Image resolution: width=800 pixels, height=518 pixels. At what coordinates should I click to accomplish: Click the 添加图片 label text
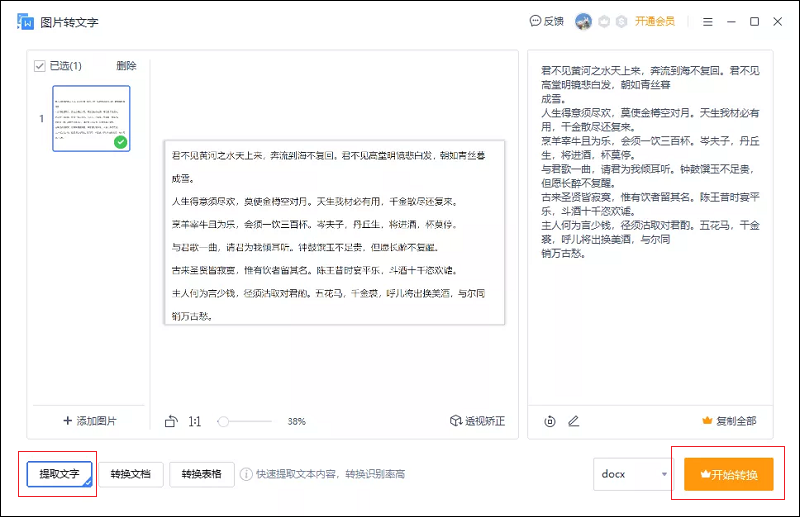click(96, 421)
